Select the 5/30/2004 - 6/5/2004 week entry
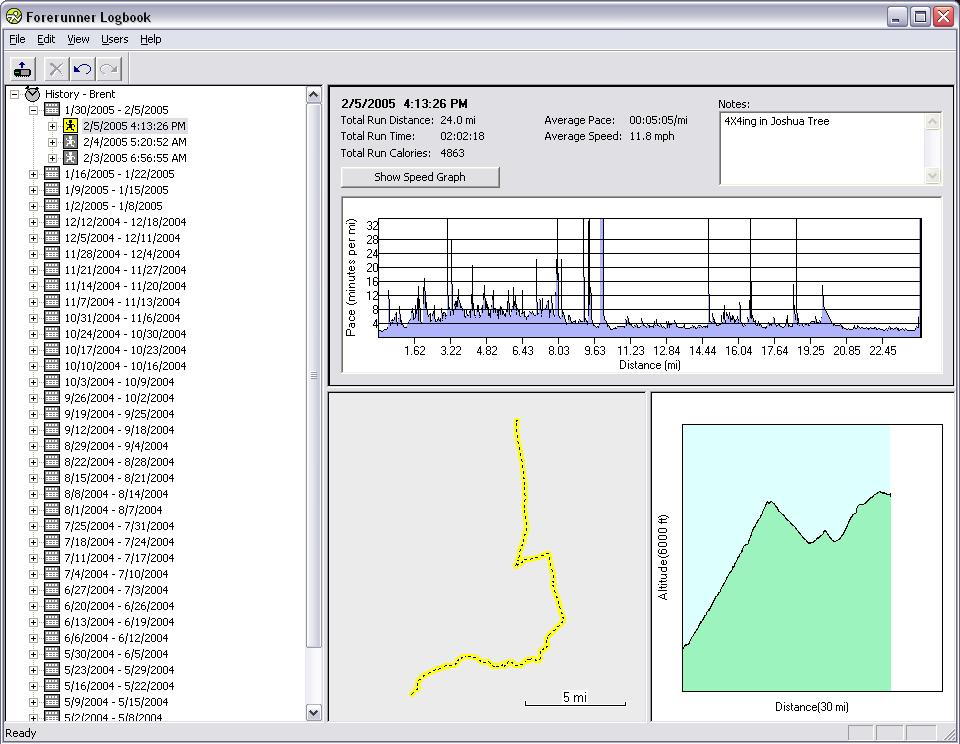This screenshot has width=960, height=744. tap(116, 653)
